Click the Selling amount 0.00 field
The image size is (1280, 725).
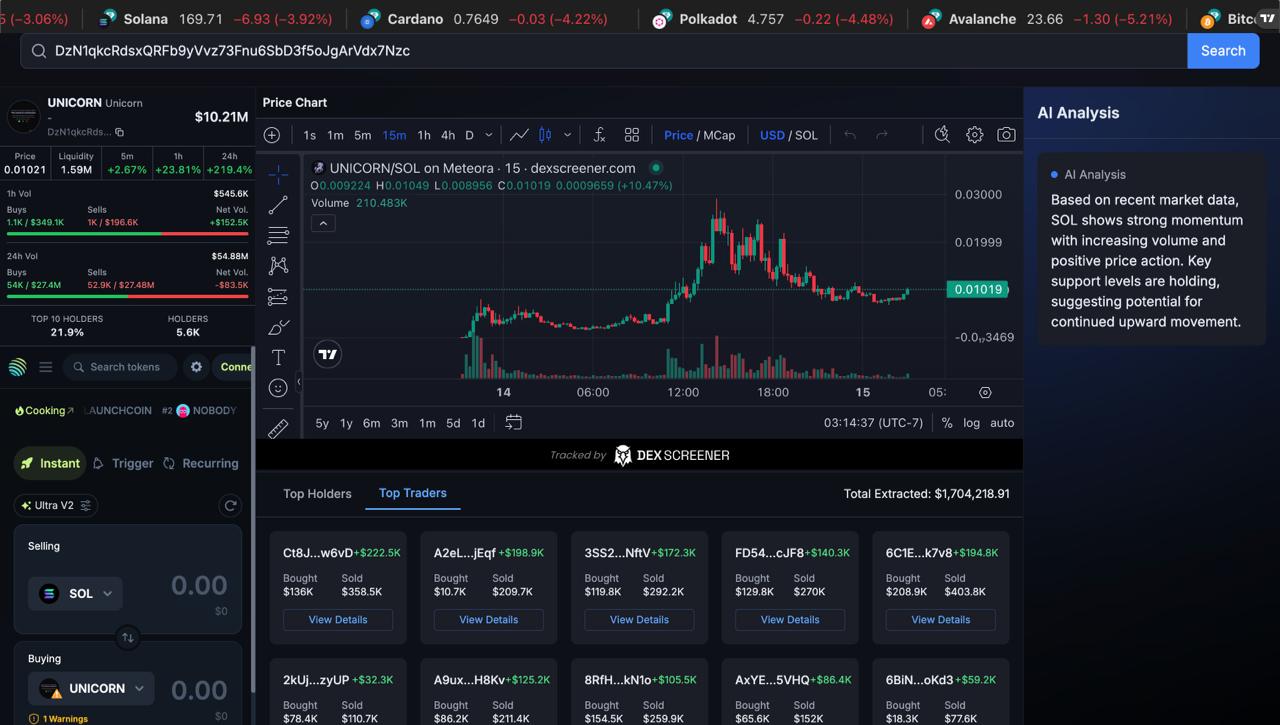point(199,585)
